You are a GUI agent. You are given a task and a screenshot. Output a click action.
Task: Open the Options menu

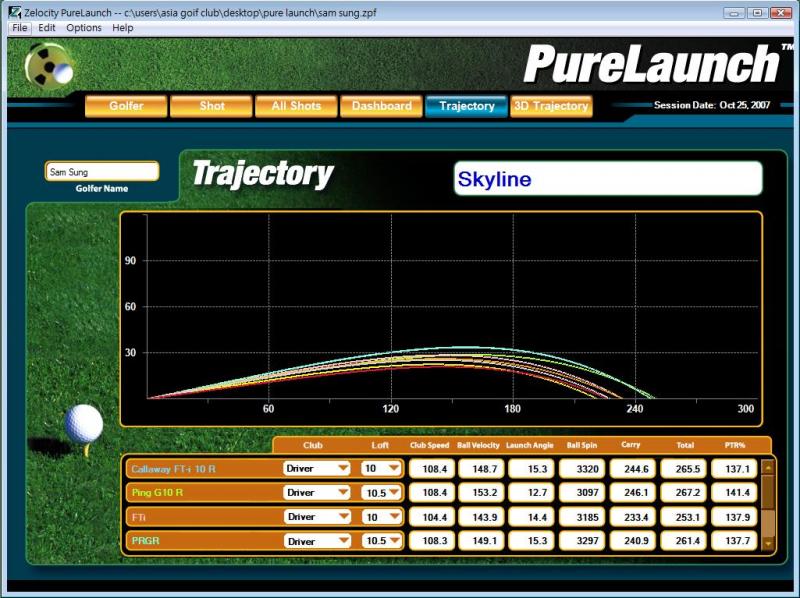[x=84, y=28]
